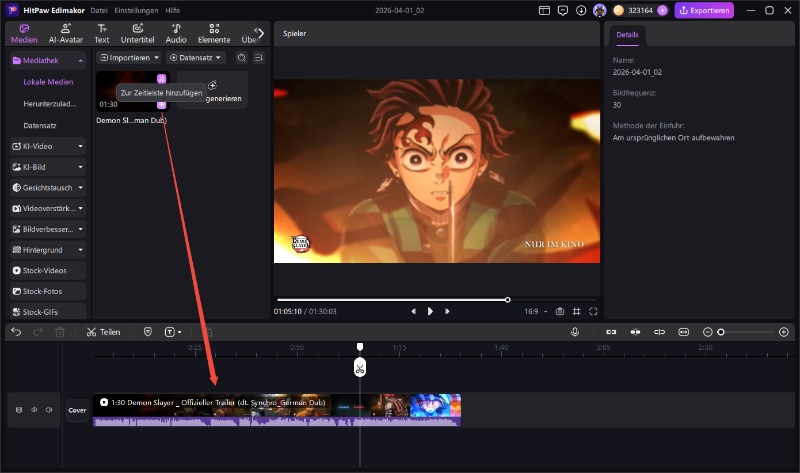The width and height of the screenshot is (800, 473).
Task: Click the Teilen split button
Action: (x=104, y=332)
